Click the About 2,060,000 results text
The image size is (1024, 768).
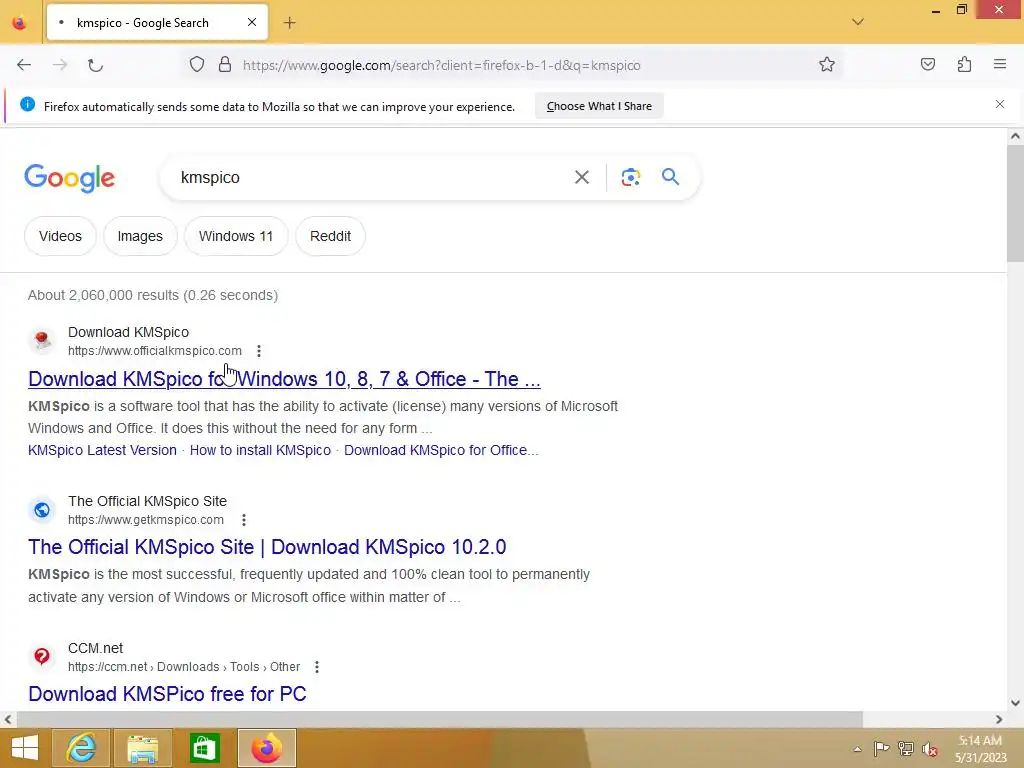pyautogui.click(x=153, y=295)
